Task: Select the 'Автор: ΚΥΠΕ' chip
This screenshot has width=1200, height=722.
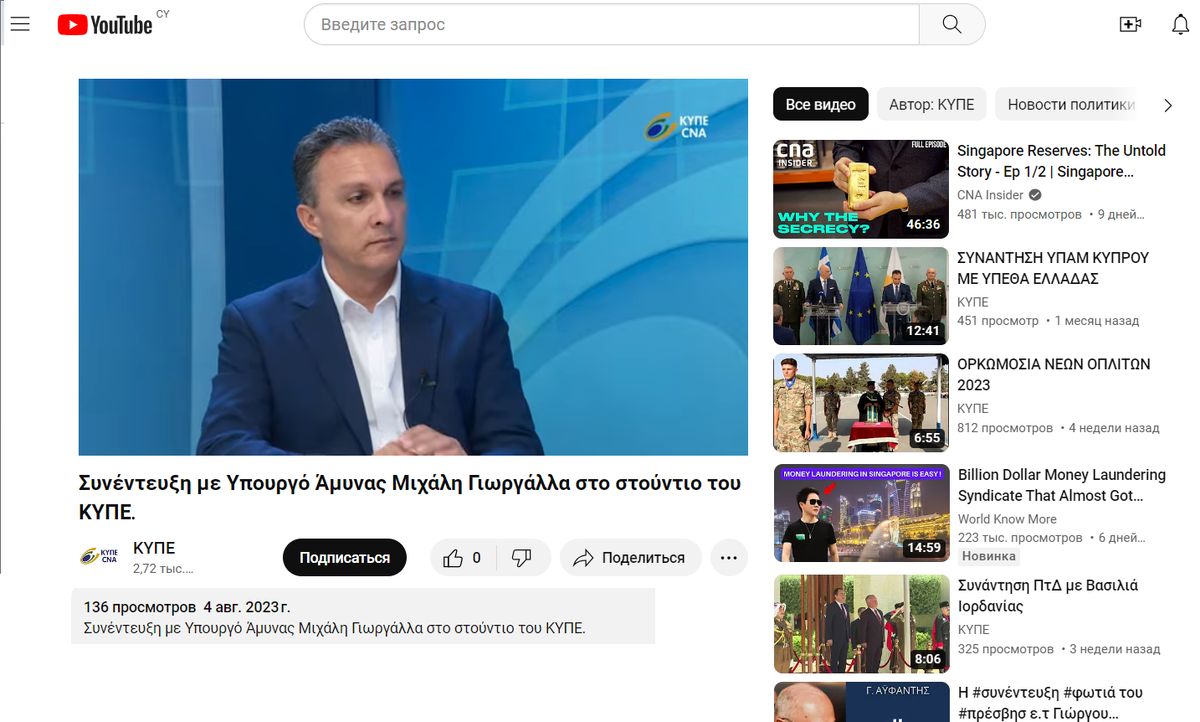Action: [x=932, y=104]
